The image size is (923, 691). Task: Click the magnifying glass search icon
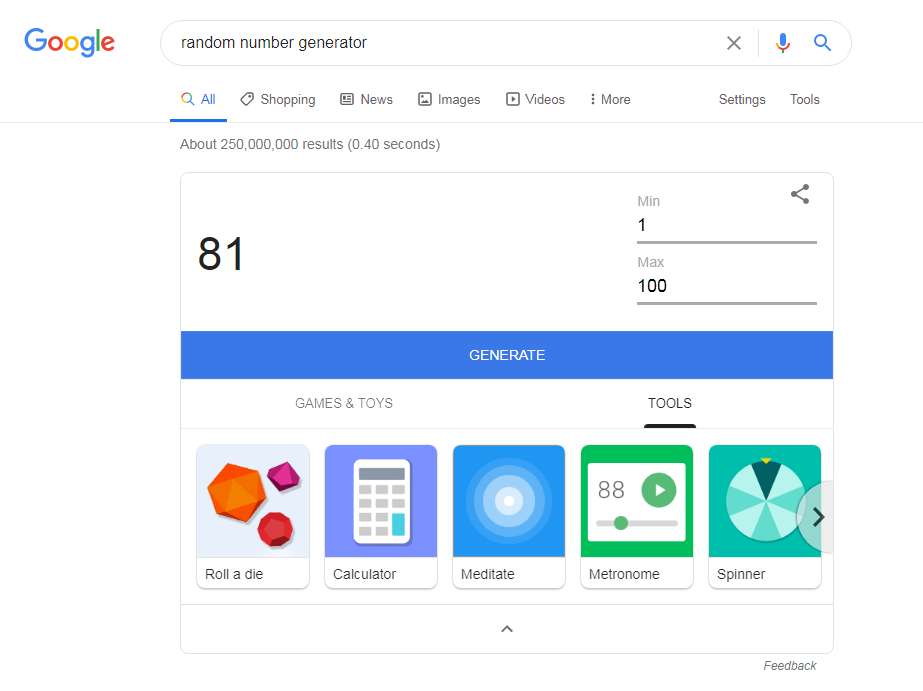(x=822, y=43)
